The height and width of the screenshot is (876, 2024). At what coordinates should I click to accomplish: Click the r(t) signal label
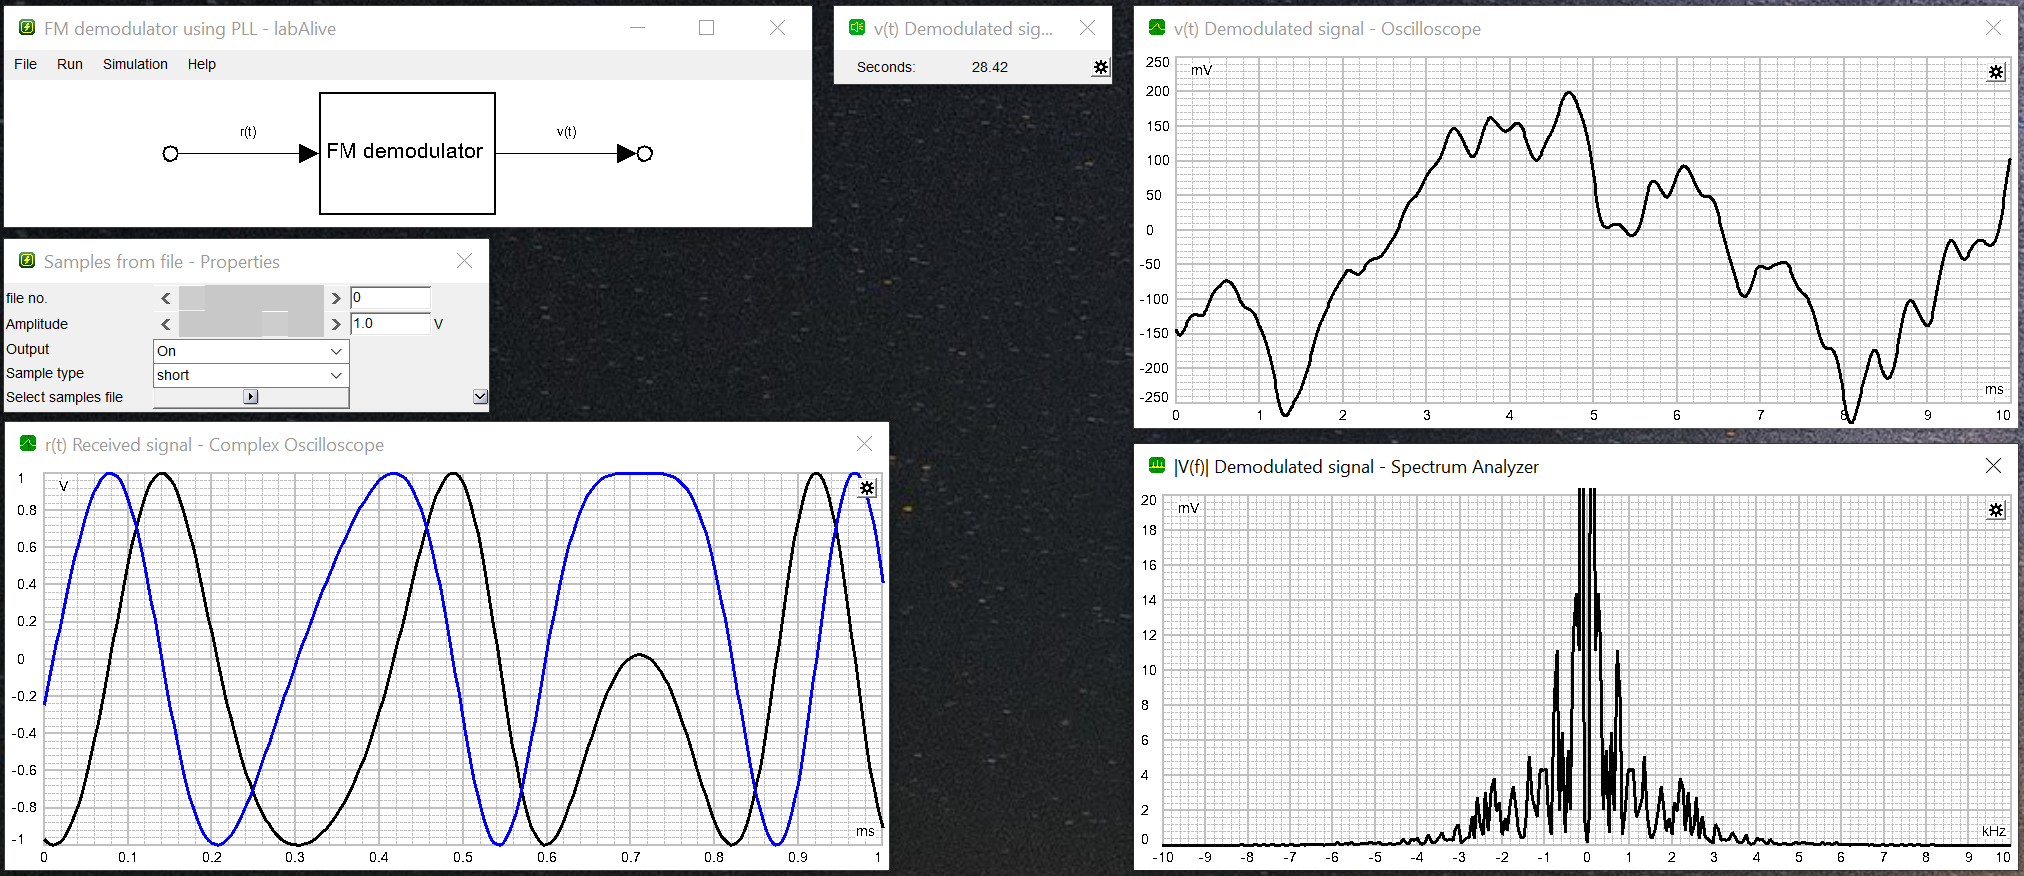pyautogui.click(x=248, y=132)
